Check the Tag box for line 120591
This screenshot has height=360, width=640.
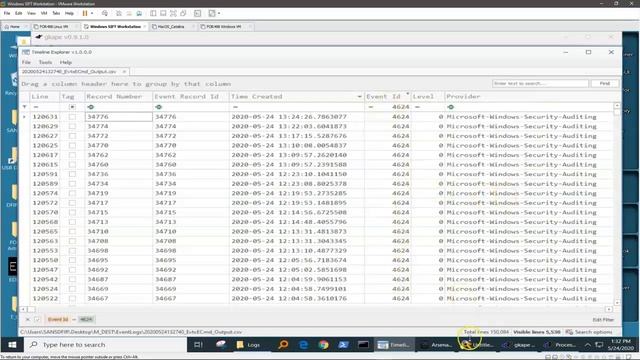point(72,174)
